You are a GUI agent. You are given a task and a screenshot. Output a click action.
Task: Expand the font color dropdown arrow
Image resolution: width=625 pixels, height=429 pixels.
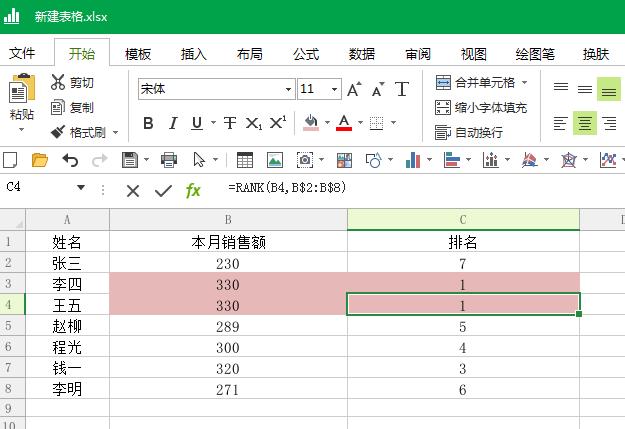[360, 122]
